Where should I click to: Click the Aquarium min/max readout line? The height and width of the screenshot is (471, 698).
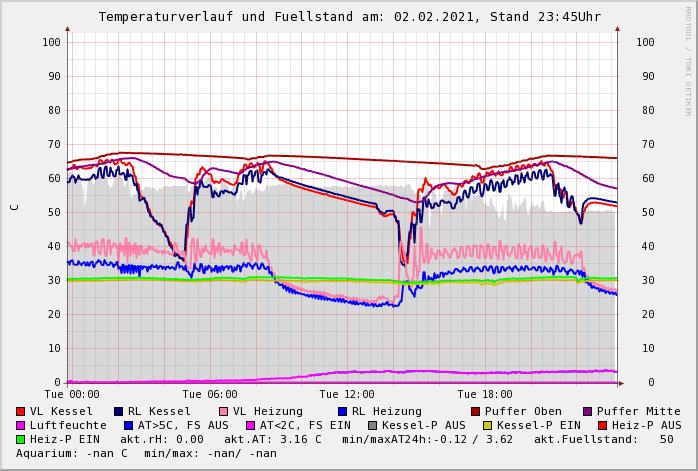click(146, 453)
